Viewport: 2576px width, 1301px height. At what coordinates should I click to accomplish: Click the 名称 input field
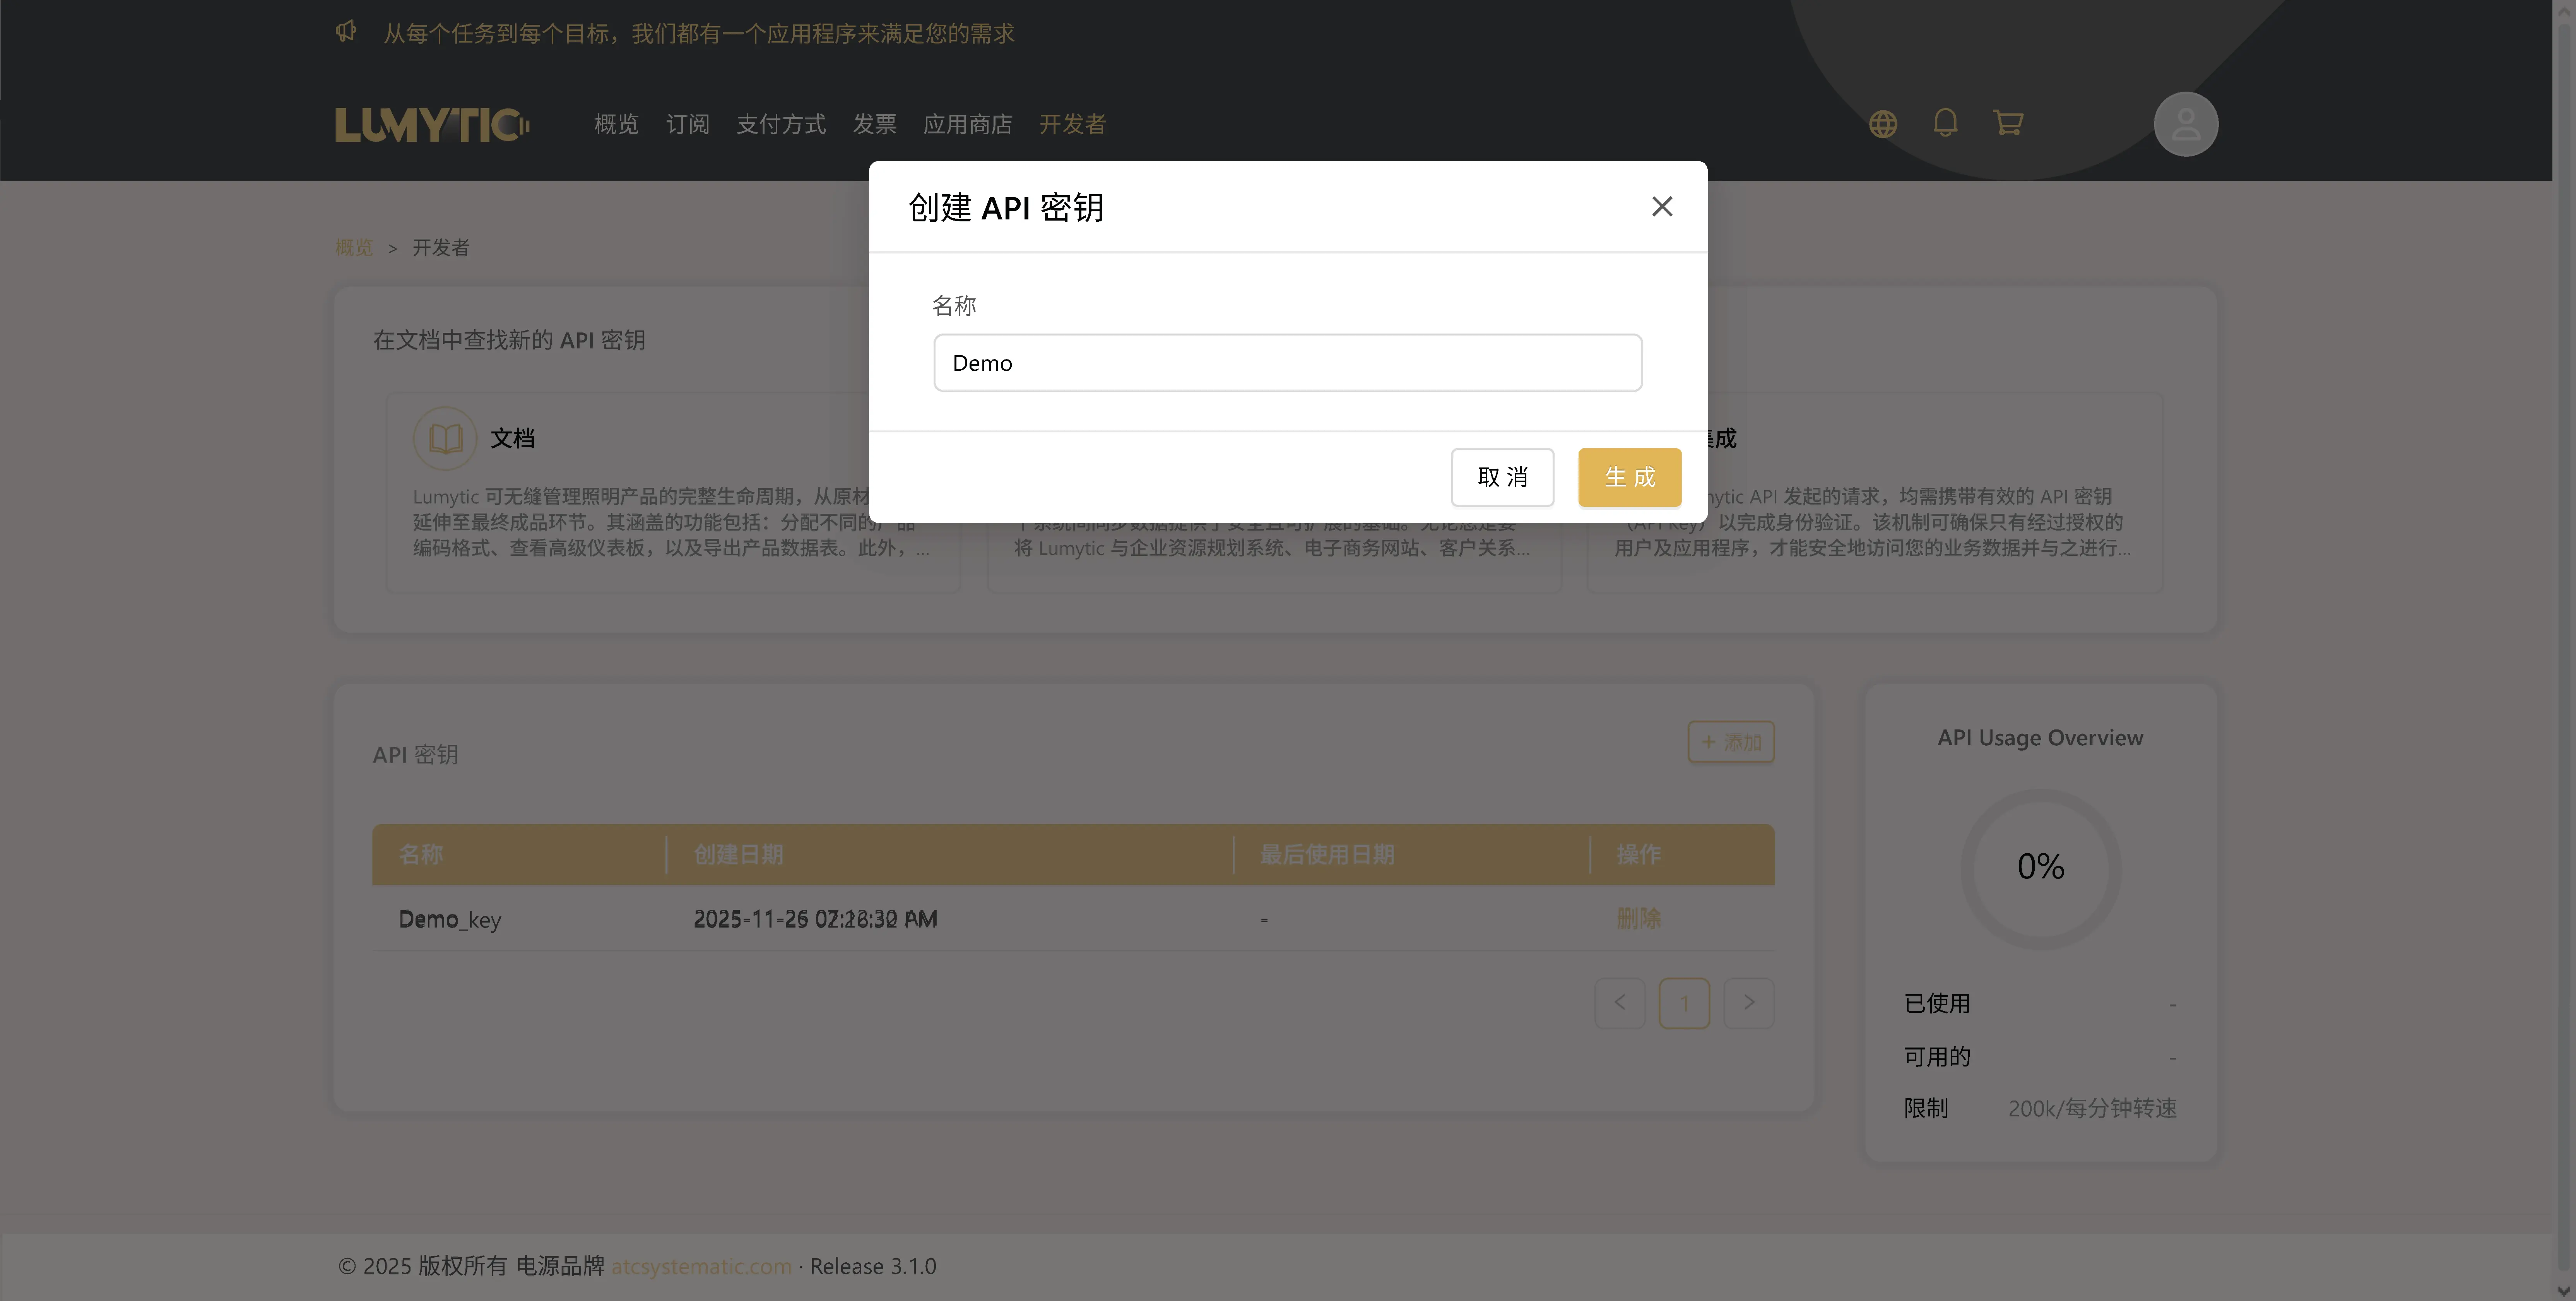click(x=1287, y=363)
